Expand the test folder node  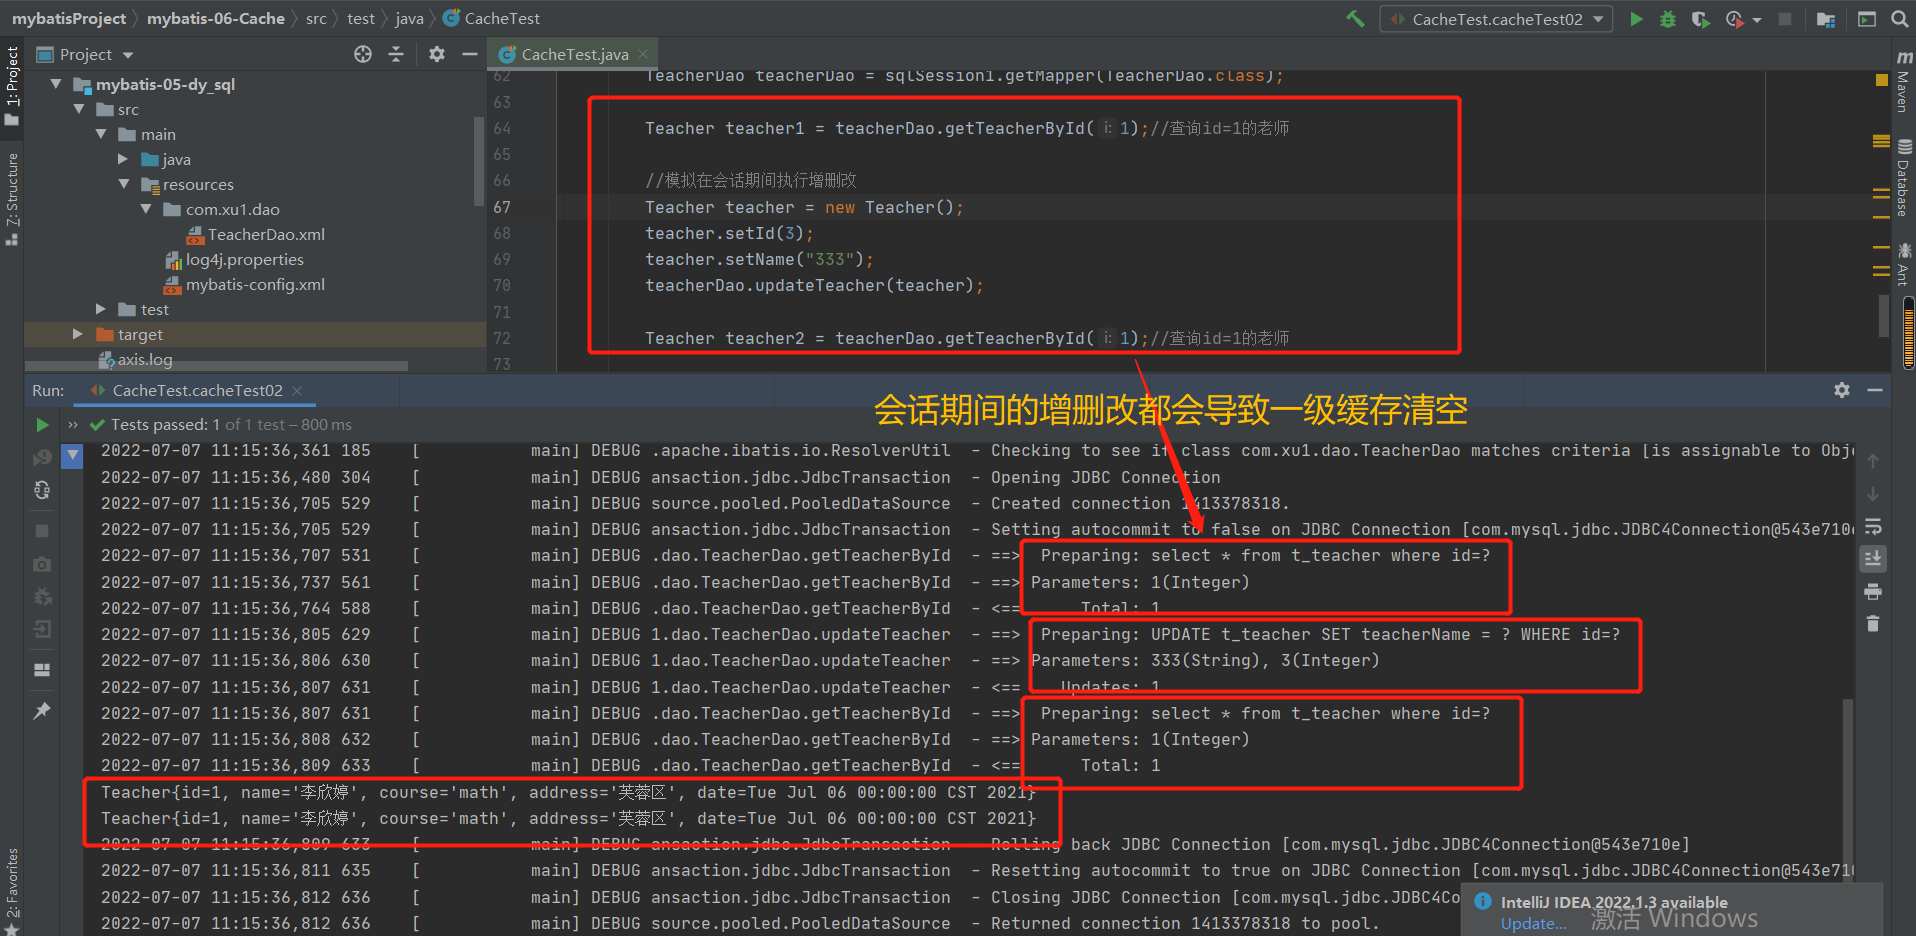tap(101, 309)
